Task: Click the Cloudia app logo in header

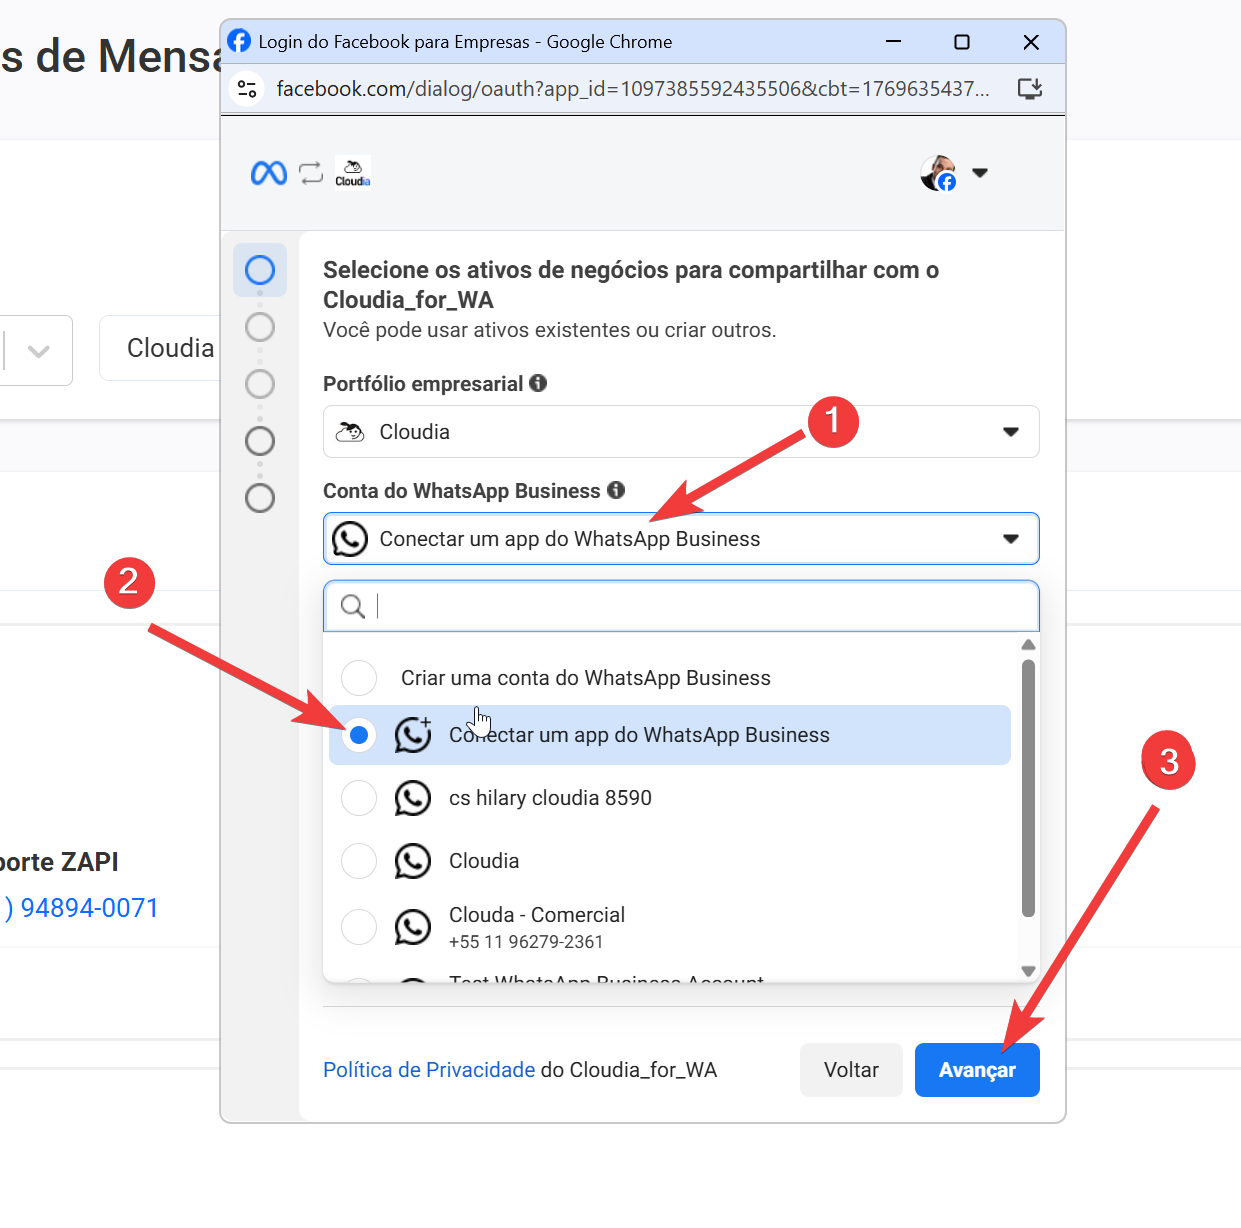Action: point(353,172)
